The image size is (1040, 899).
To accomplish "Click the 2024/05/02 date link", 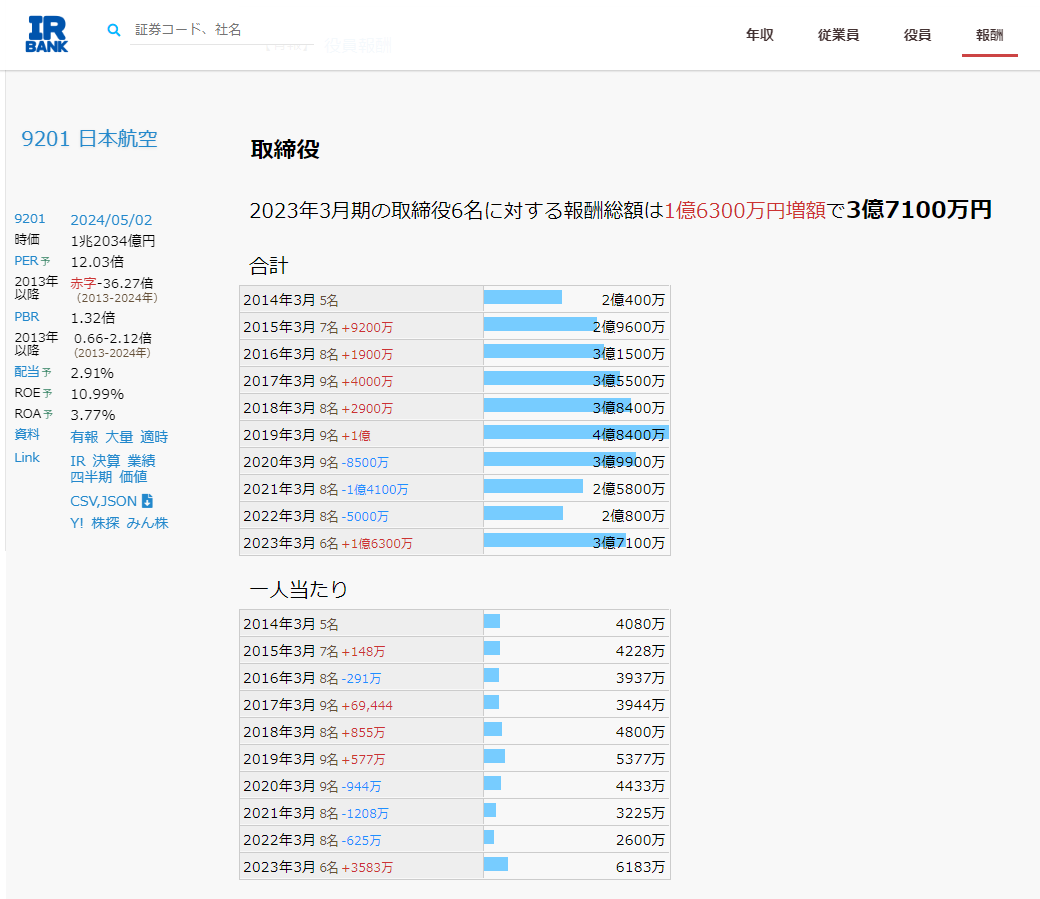I will pyautogui.click(x=111, y=220).
